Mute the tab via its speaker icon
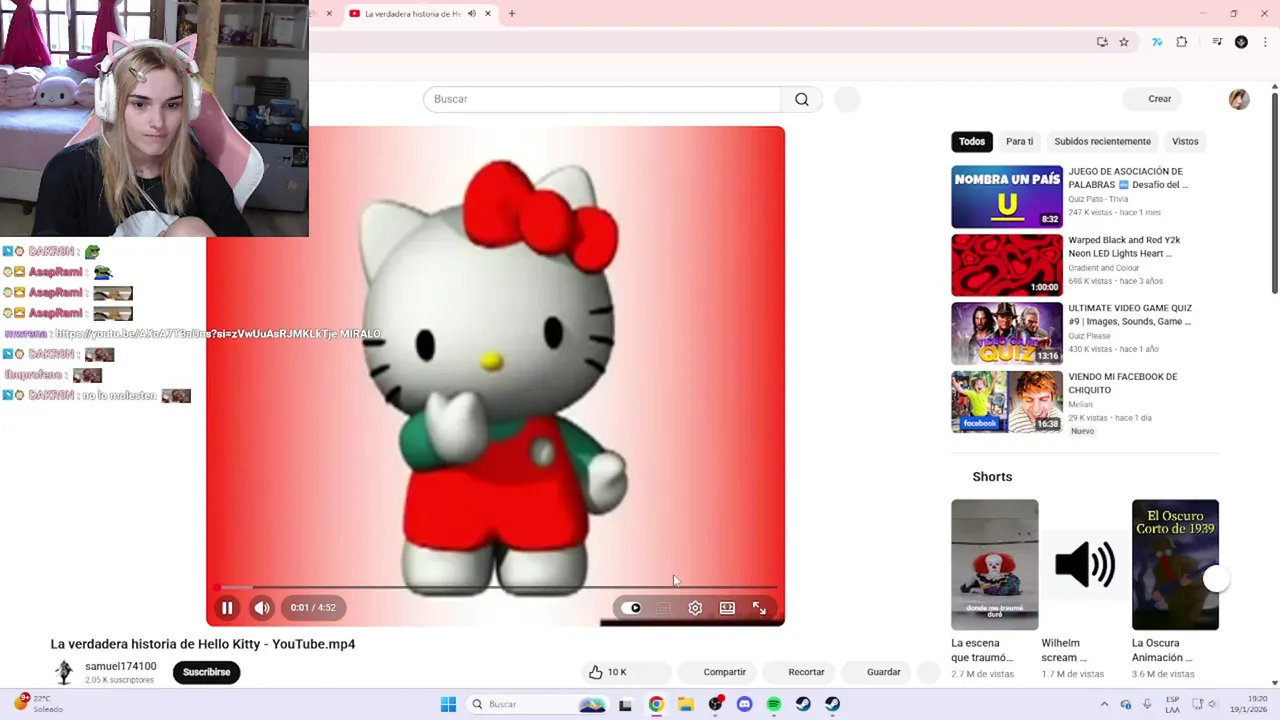The height and width of the screenshot is (720, 1280). 472,14
